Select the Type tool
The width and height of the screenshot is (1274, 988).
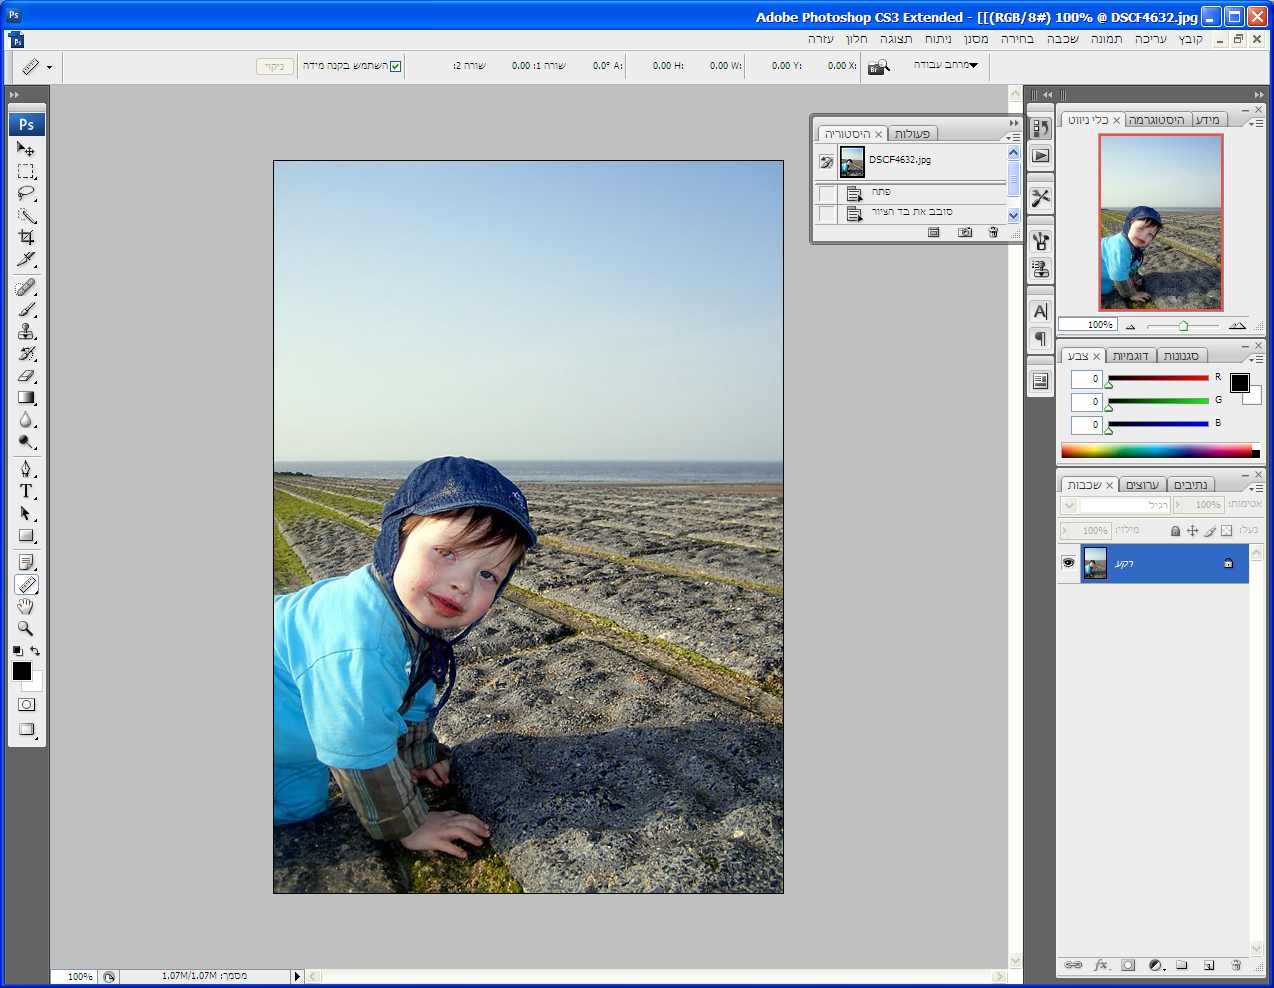point(26,491)
